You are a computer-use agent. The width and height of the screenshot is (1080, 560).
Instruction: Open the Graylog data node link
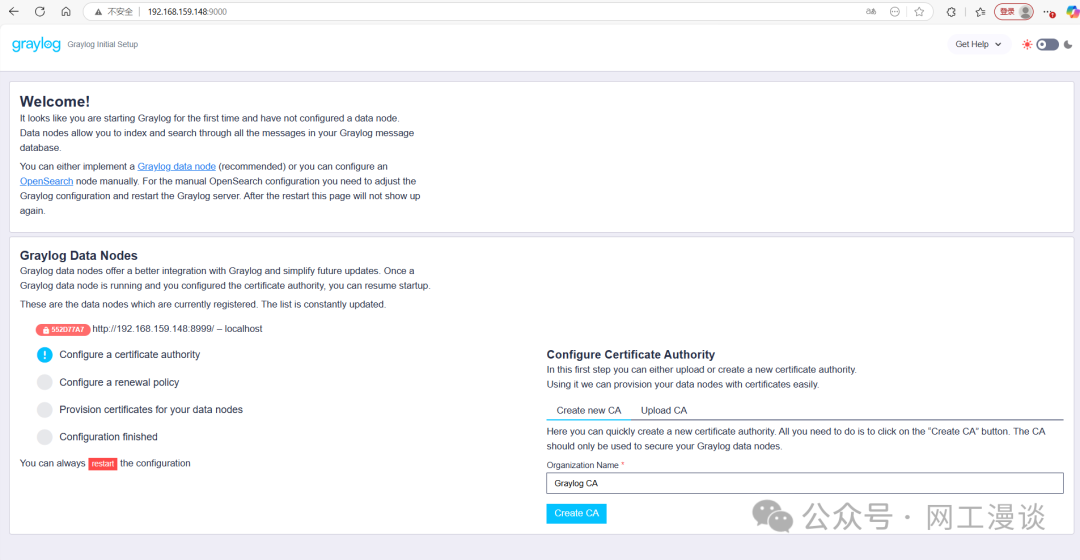tap(176, 166)
